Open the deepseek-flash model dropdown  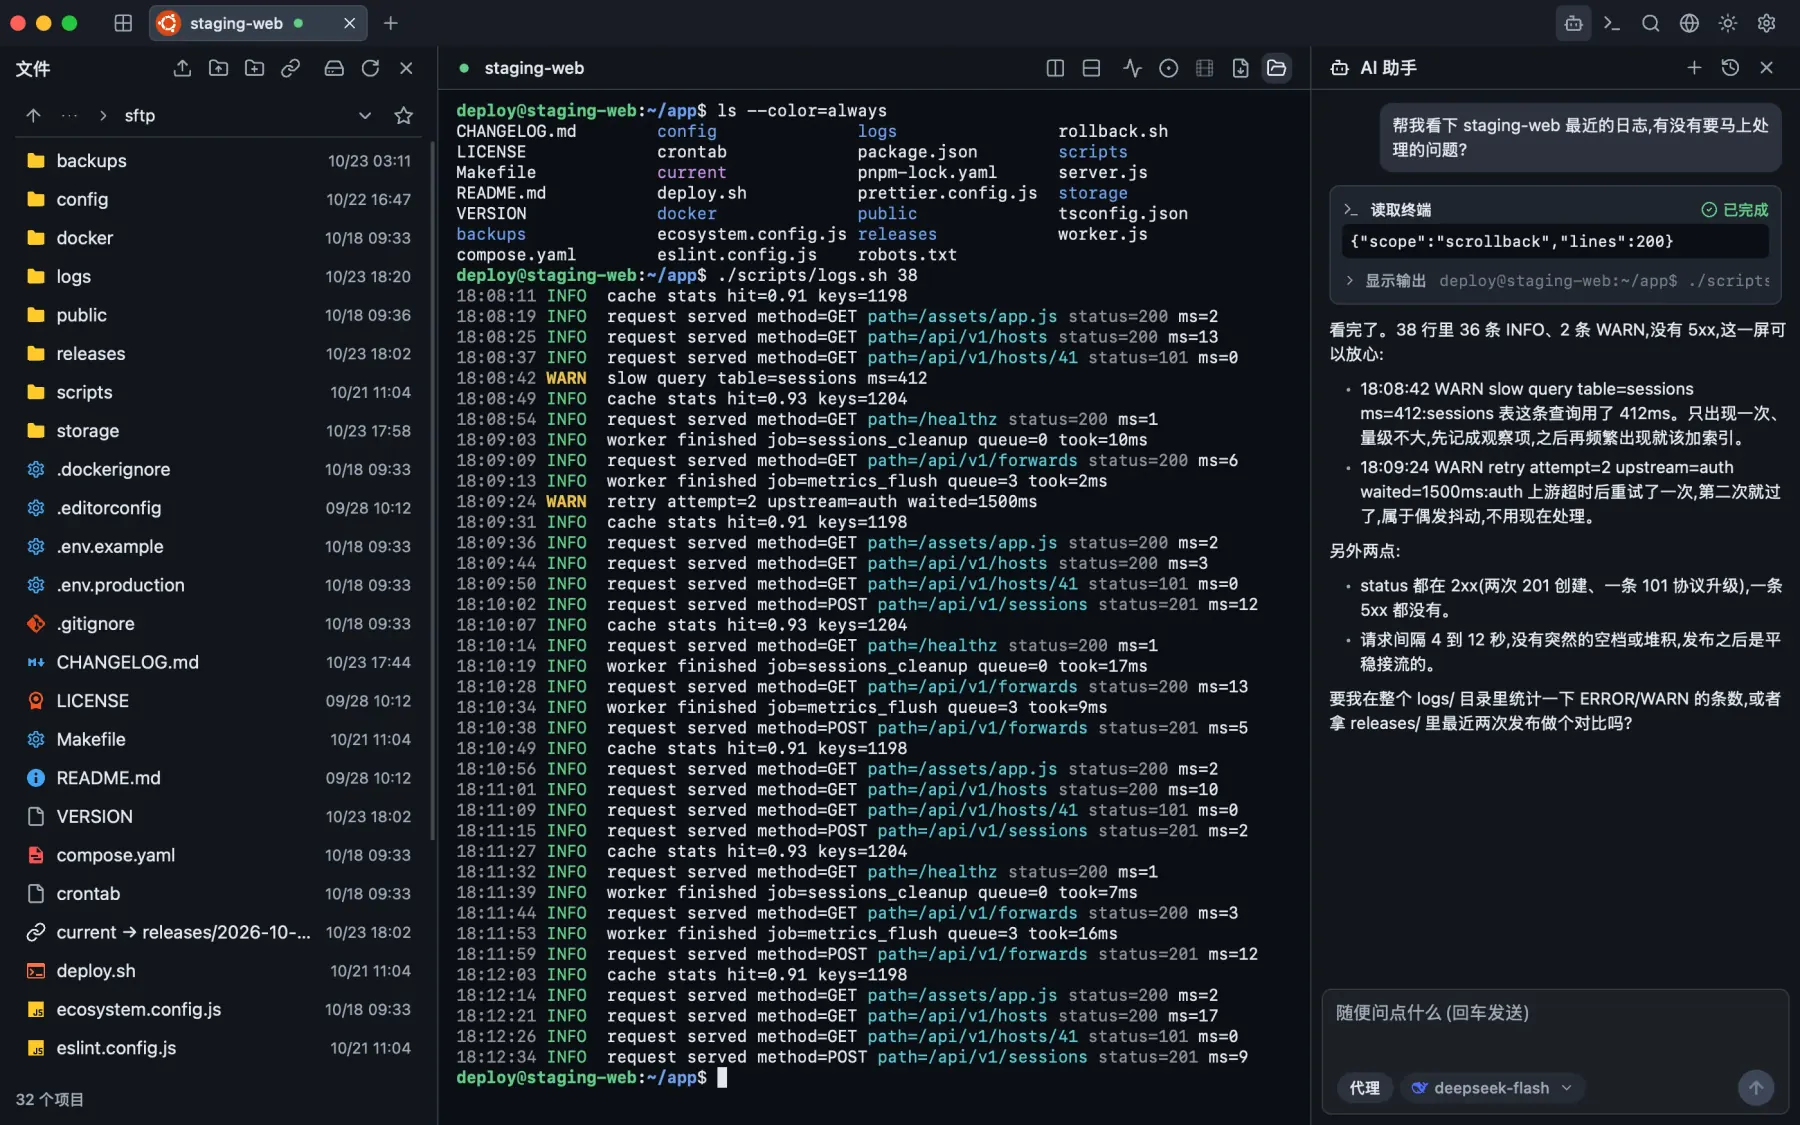[x=1492, y=1088]
